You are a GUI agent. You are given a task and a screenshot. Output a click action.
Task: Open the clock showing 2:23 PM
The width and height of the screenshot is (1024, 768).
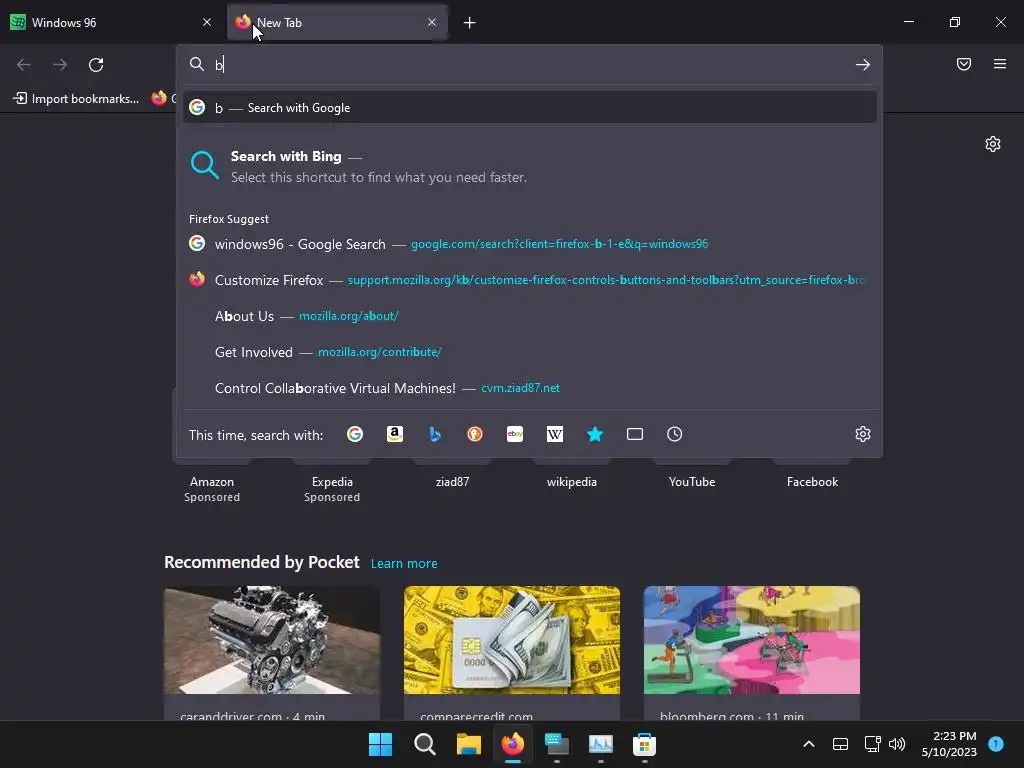949,744
